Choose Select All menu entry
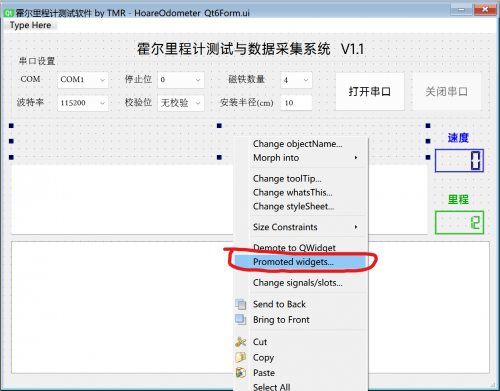This screenshot has width=500, height=391. click(x=301, y=387)
